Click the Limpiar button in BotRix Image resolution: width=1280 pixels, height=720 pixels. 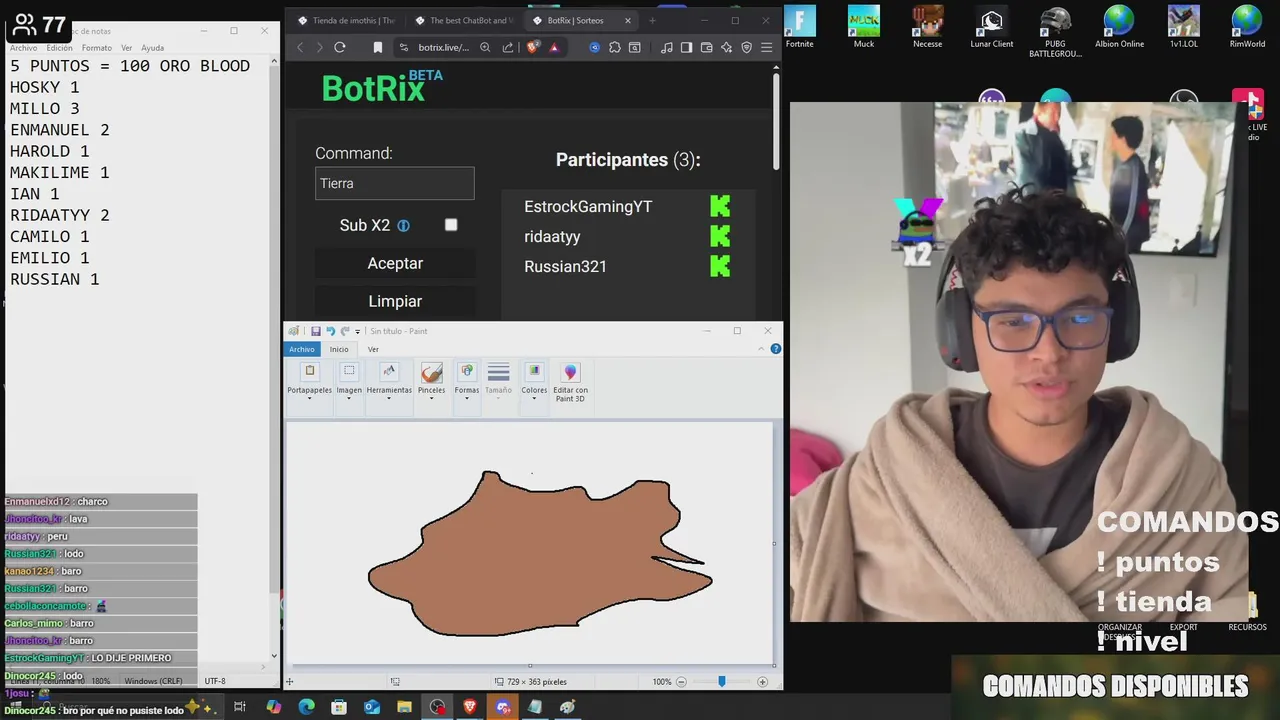point(395,301)
